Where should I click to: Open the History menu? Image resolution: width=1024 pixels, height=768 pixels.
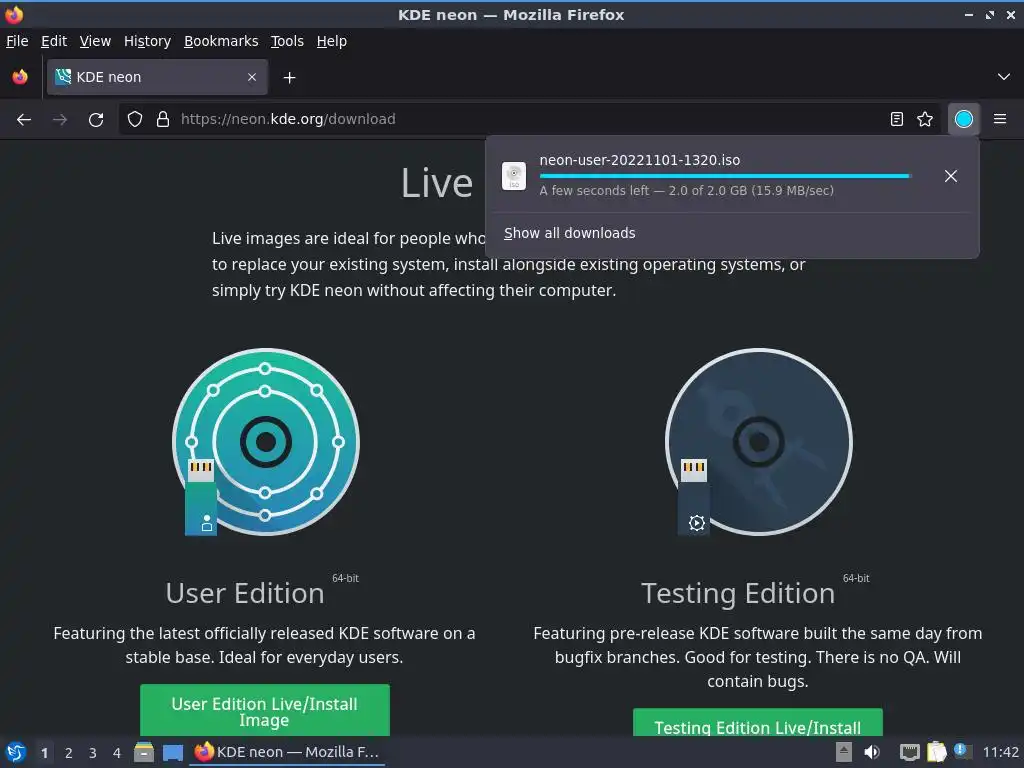click(x=147, y=41)
